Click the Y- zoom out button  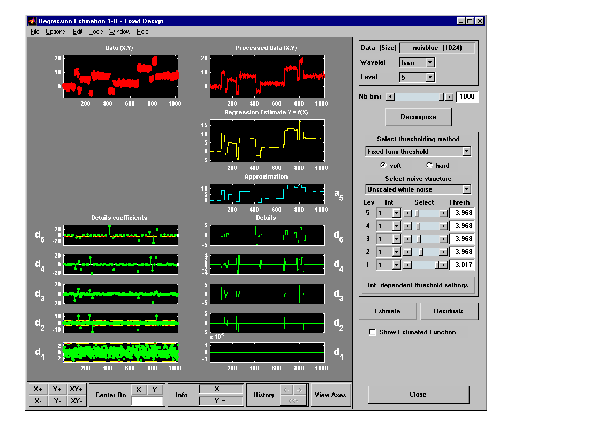coord(56,401)
